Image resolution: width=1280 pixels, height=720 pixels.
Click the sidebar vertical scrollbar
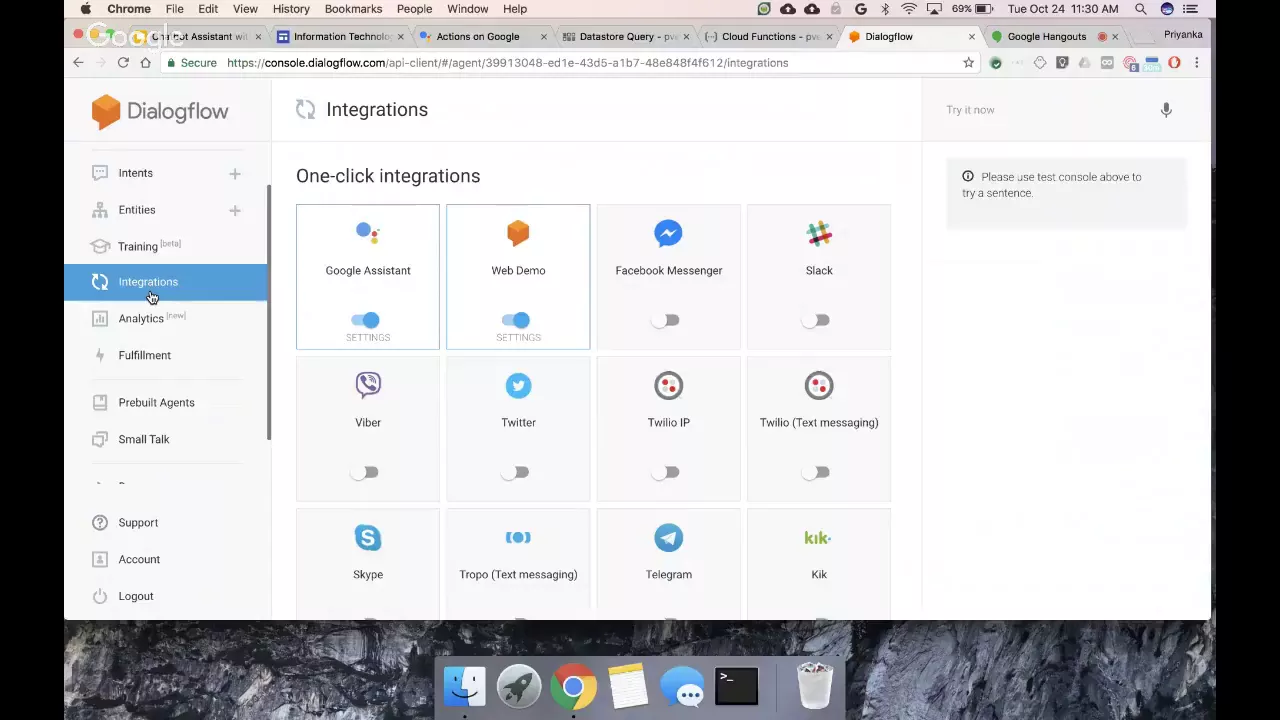[x=268, y=312]
